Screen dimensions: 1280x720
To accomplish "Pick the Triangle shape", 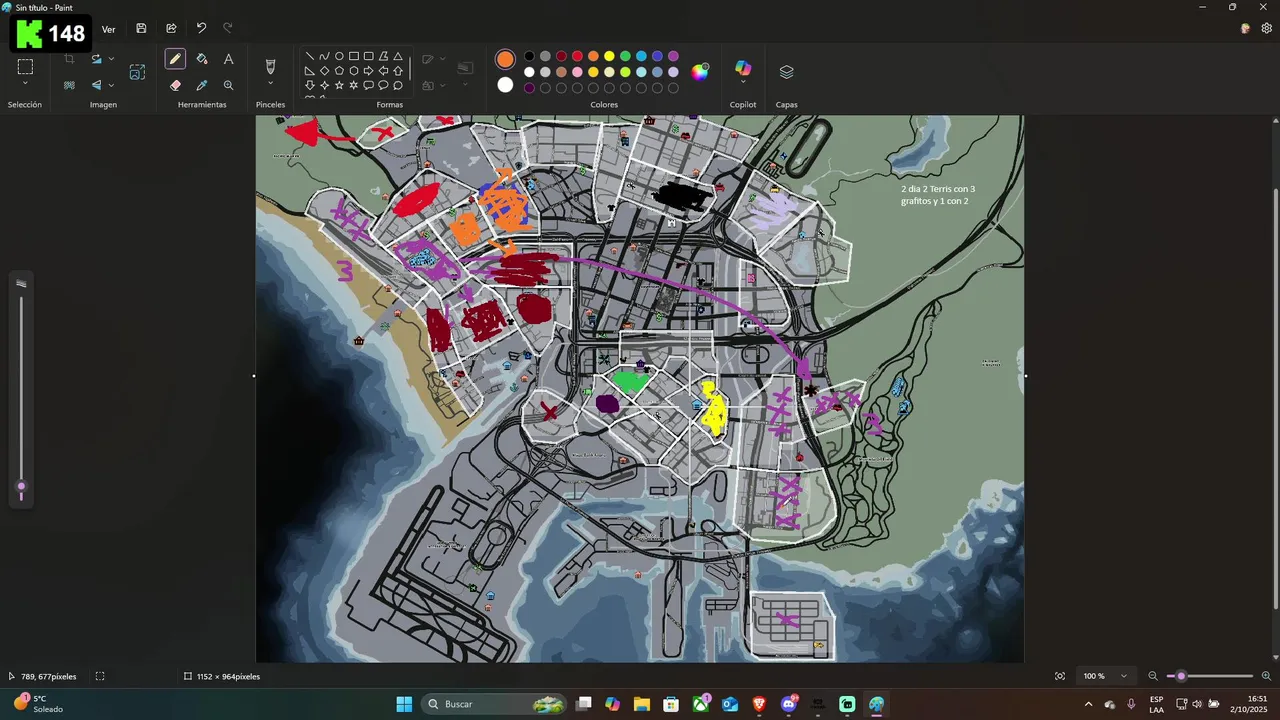I will pyautogui.click(x=398, y=56).
